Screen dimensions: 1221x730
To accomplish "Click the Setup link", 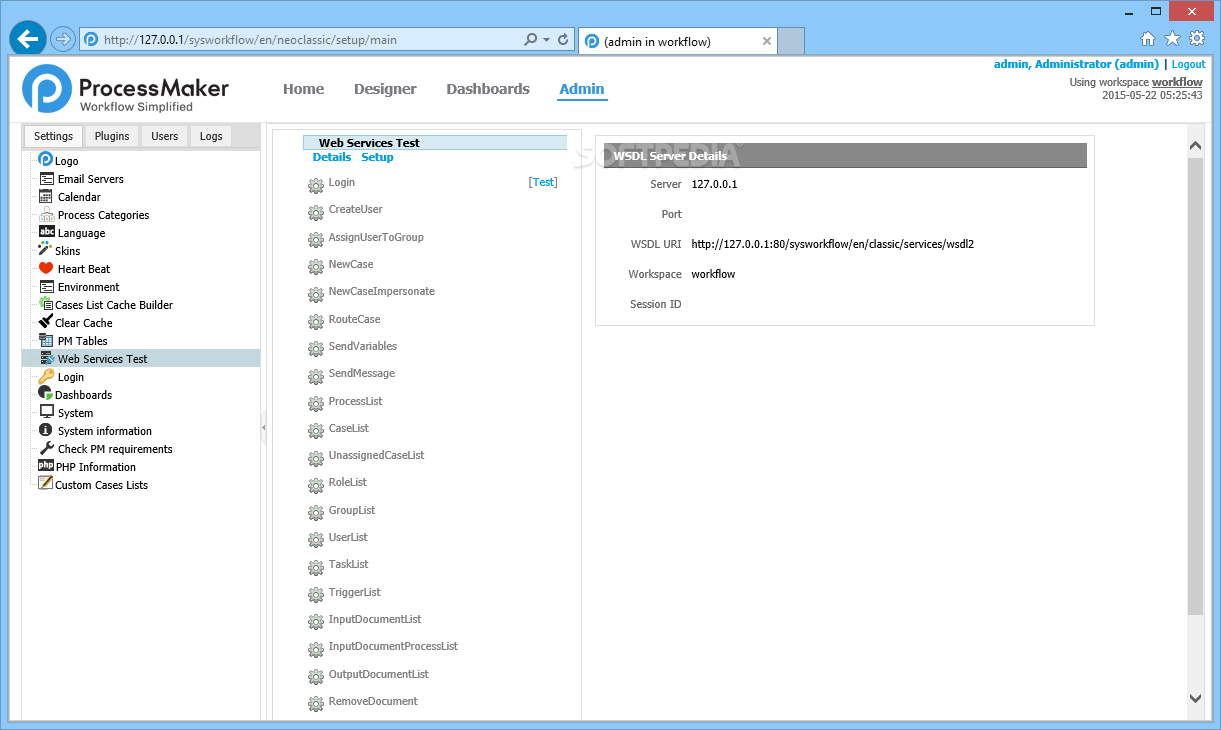I will pyautogui.click(x=377, y=157).
